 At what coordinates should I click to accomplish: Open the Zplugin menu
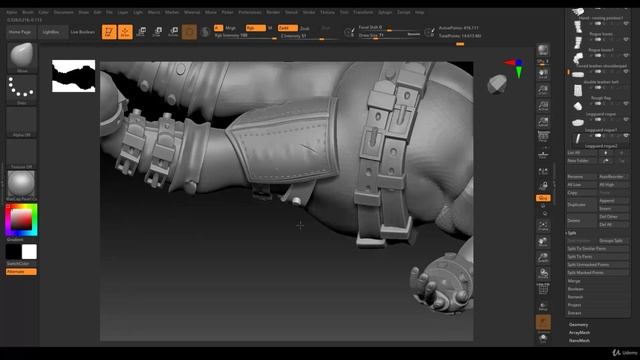pyautogui.click(x=385, y=12)
